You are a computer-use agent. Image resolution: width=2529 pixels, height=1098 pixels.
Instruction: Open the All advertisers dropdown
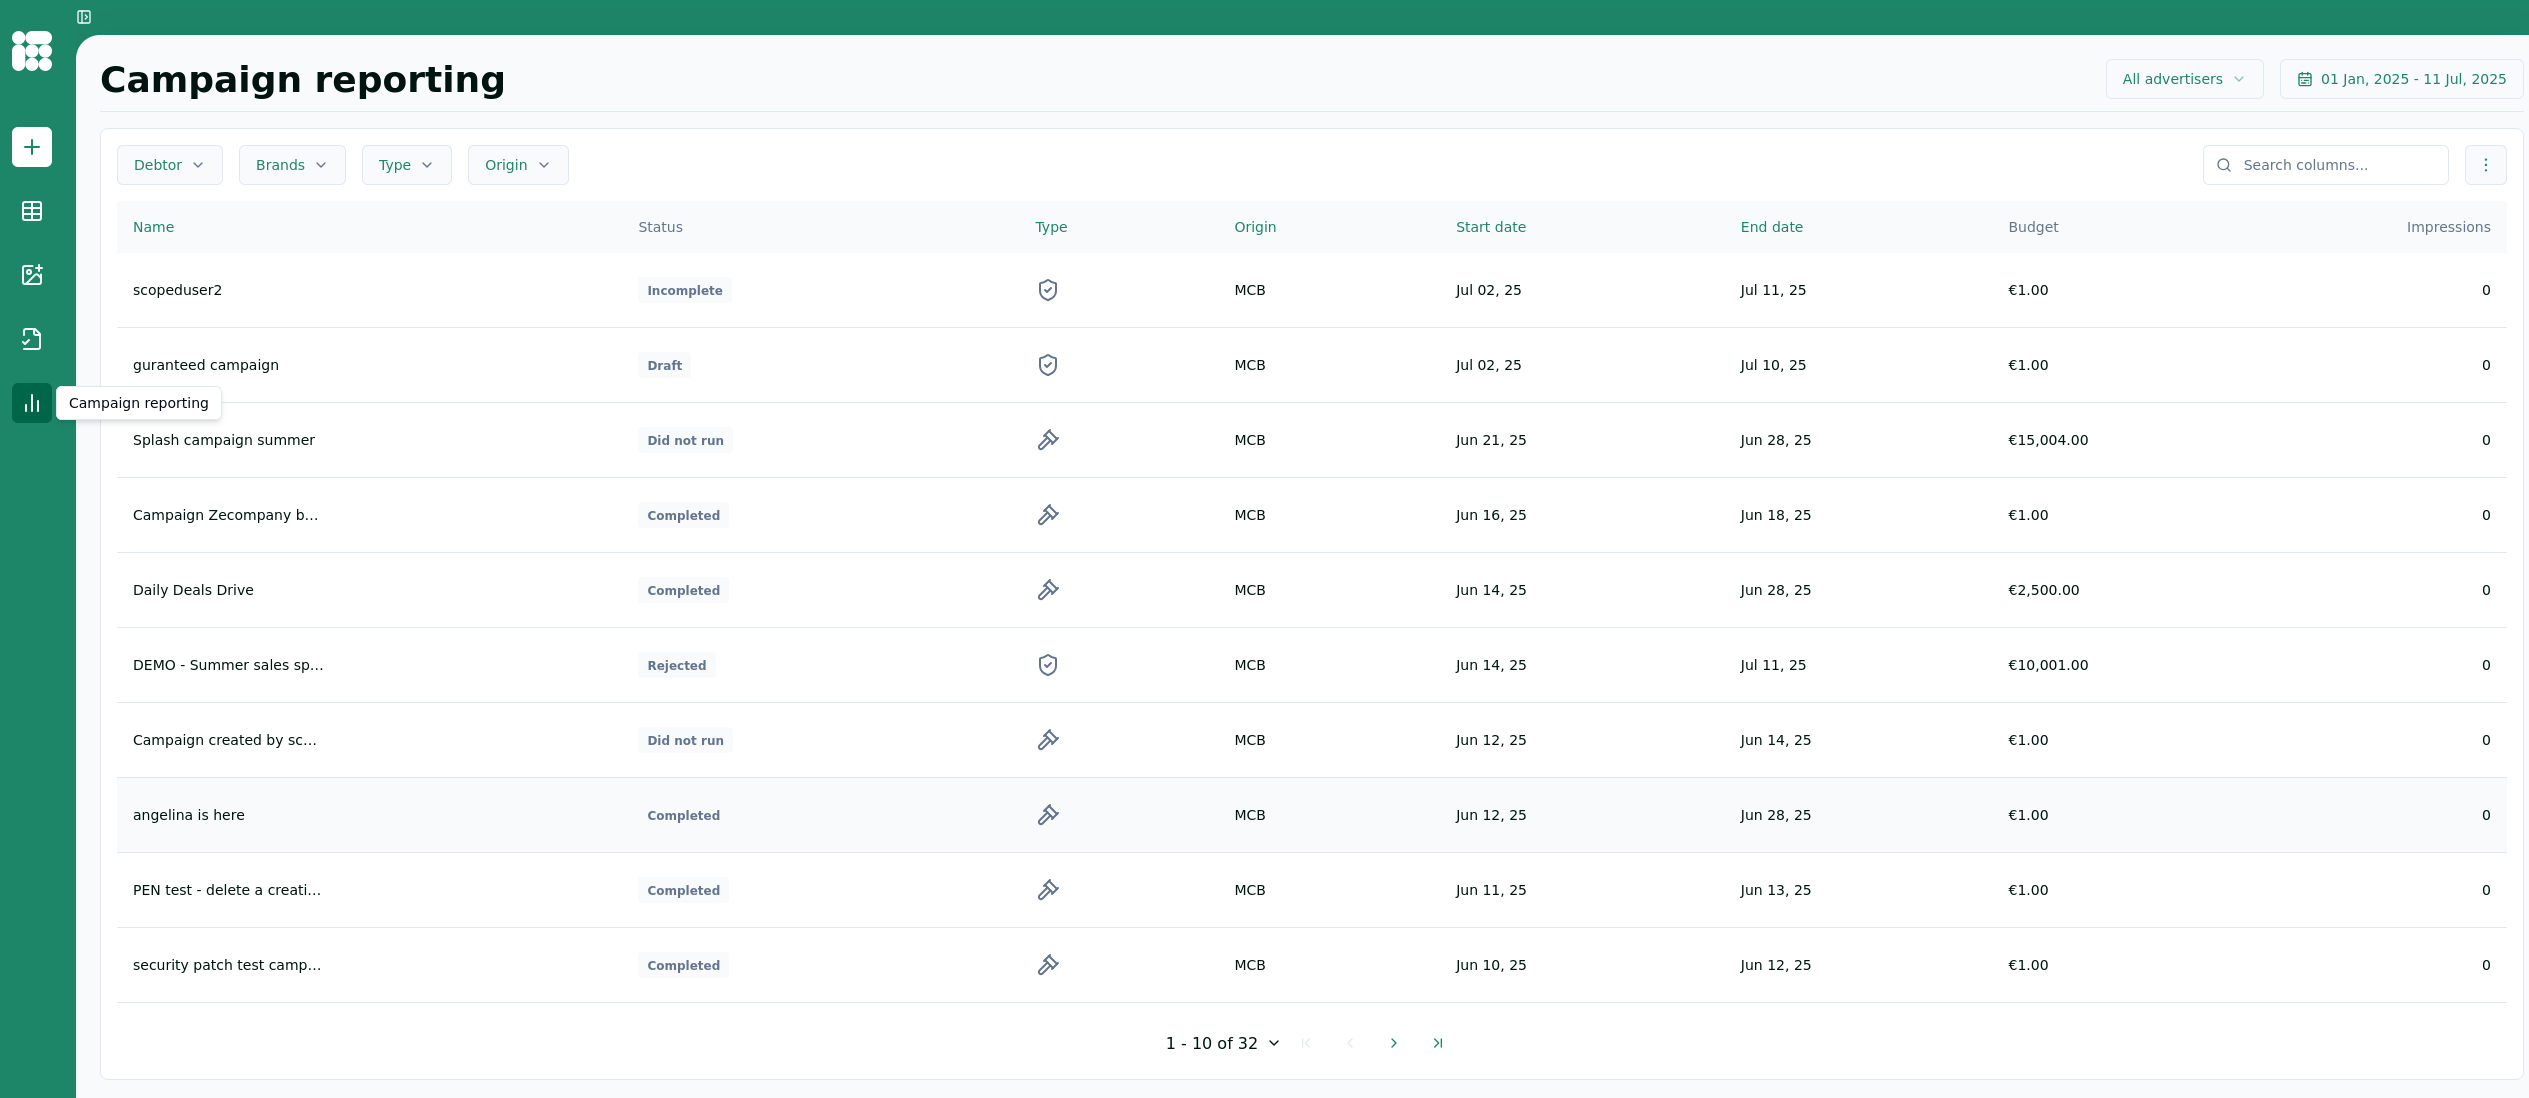[x=2183, y=79]
